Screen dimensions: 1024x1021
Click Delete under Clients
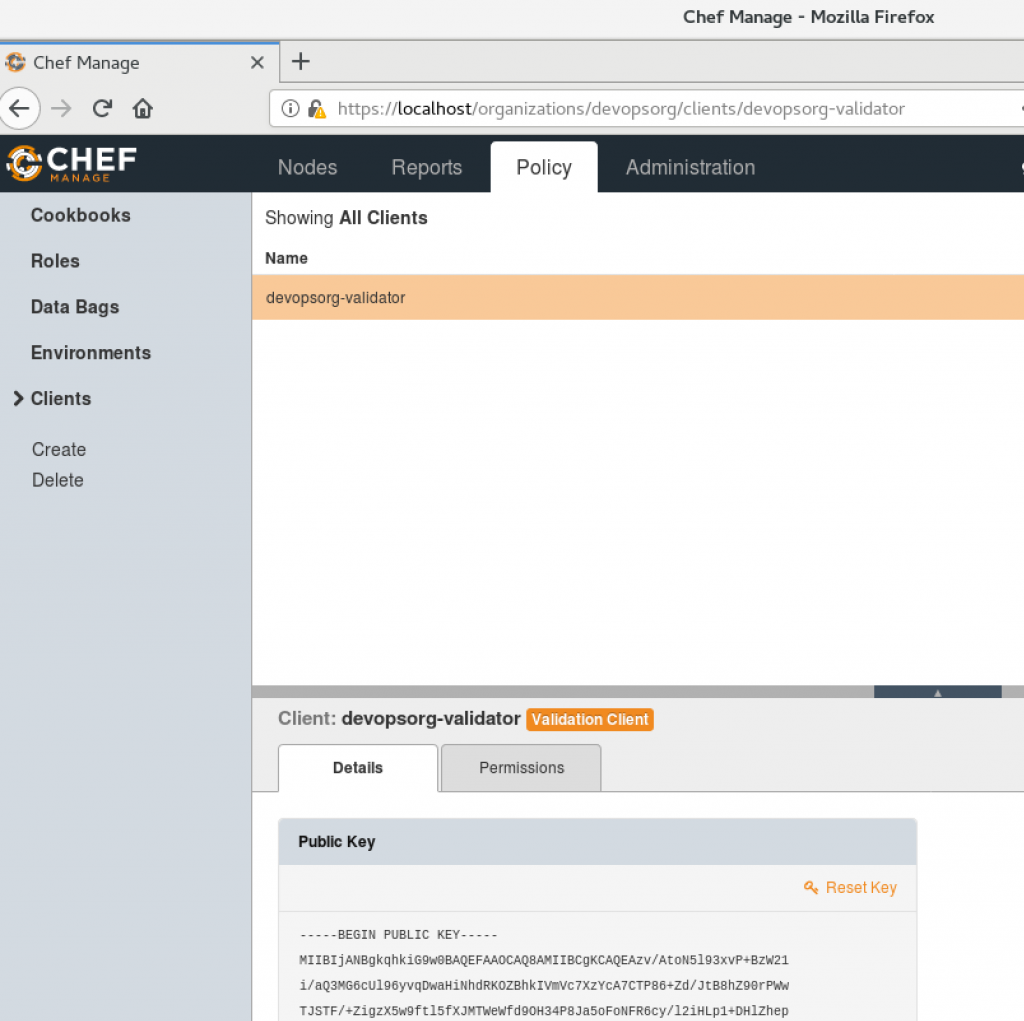(x=58, y=480)
